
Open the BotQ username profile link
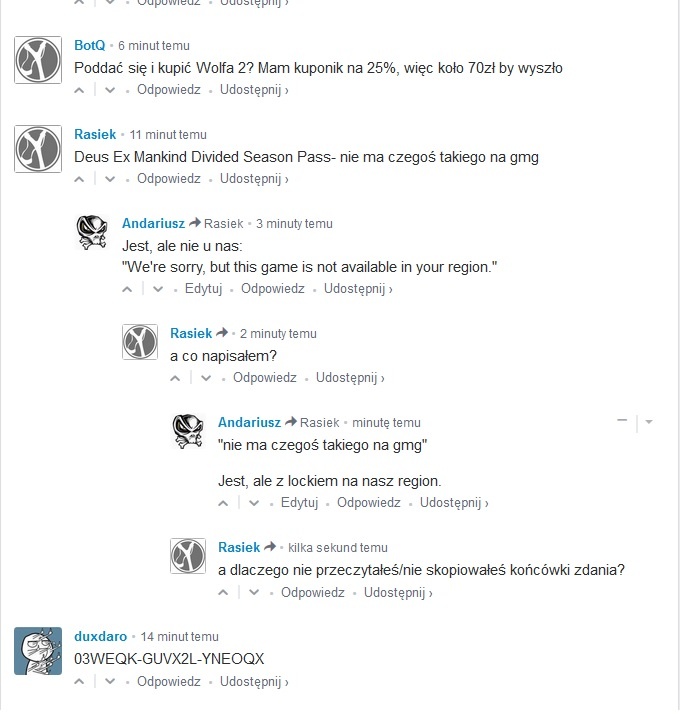click(90, 45)
